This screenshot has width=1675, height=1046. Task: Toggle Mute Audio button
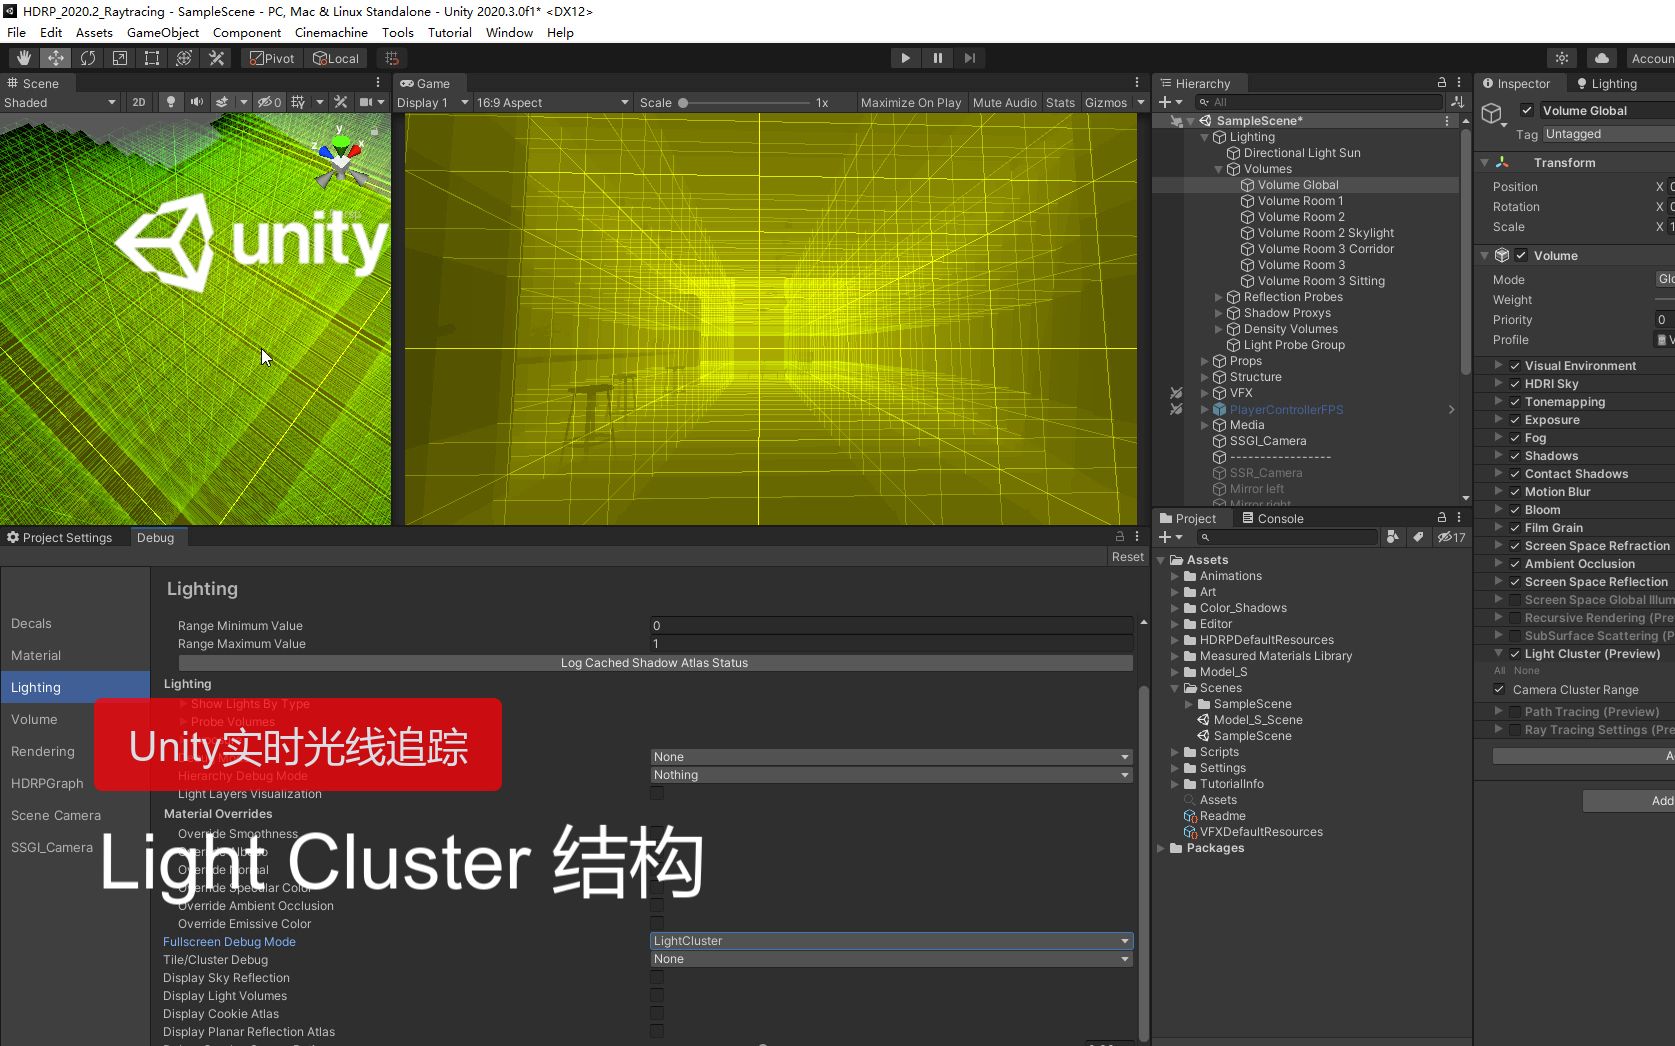[1004, 102]
